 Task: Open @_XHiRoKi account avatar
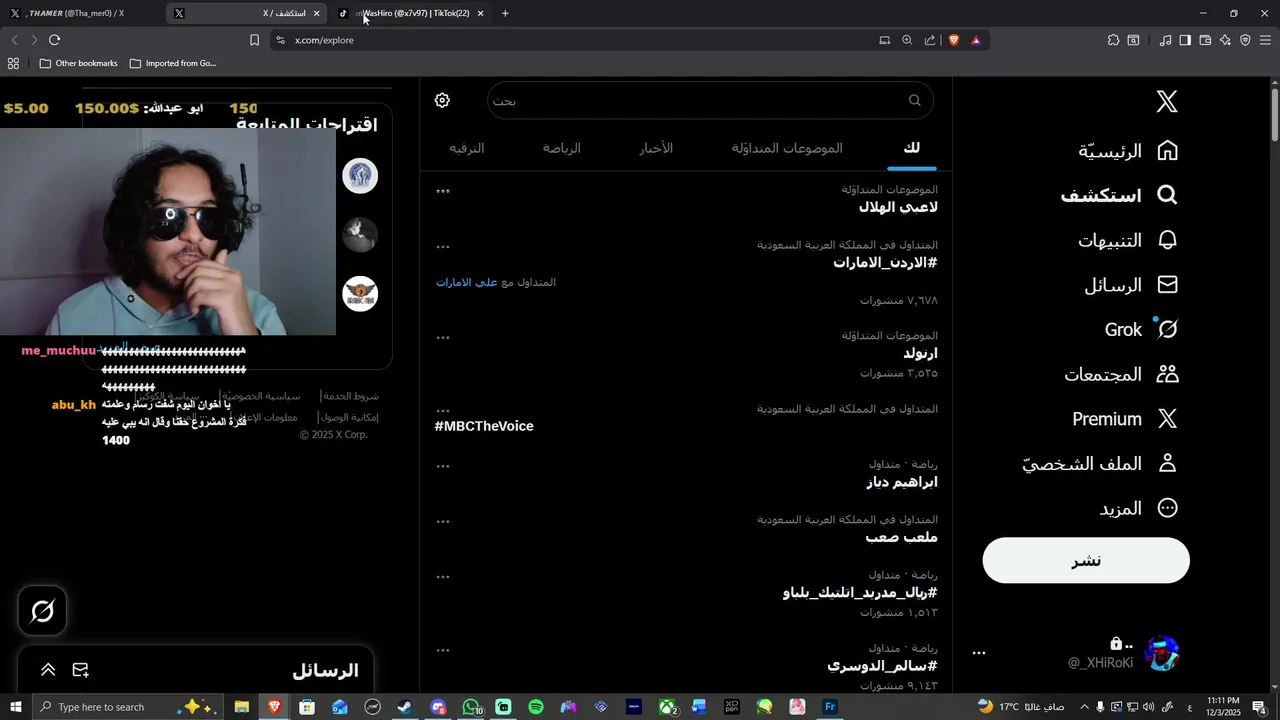coord(1162,653)
